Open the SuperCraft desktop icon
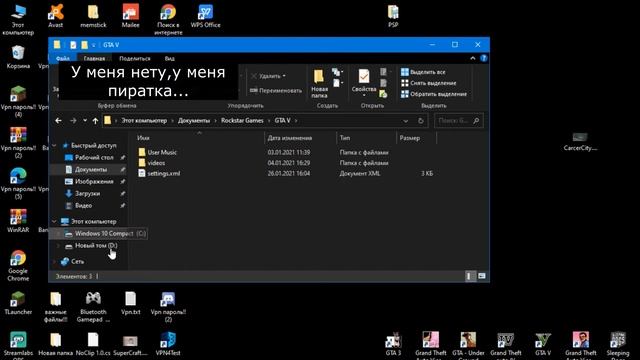 130,344
